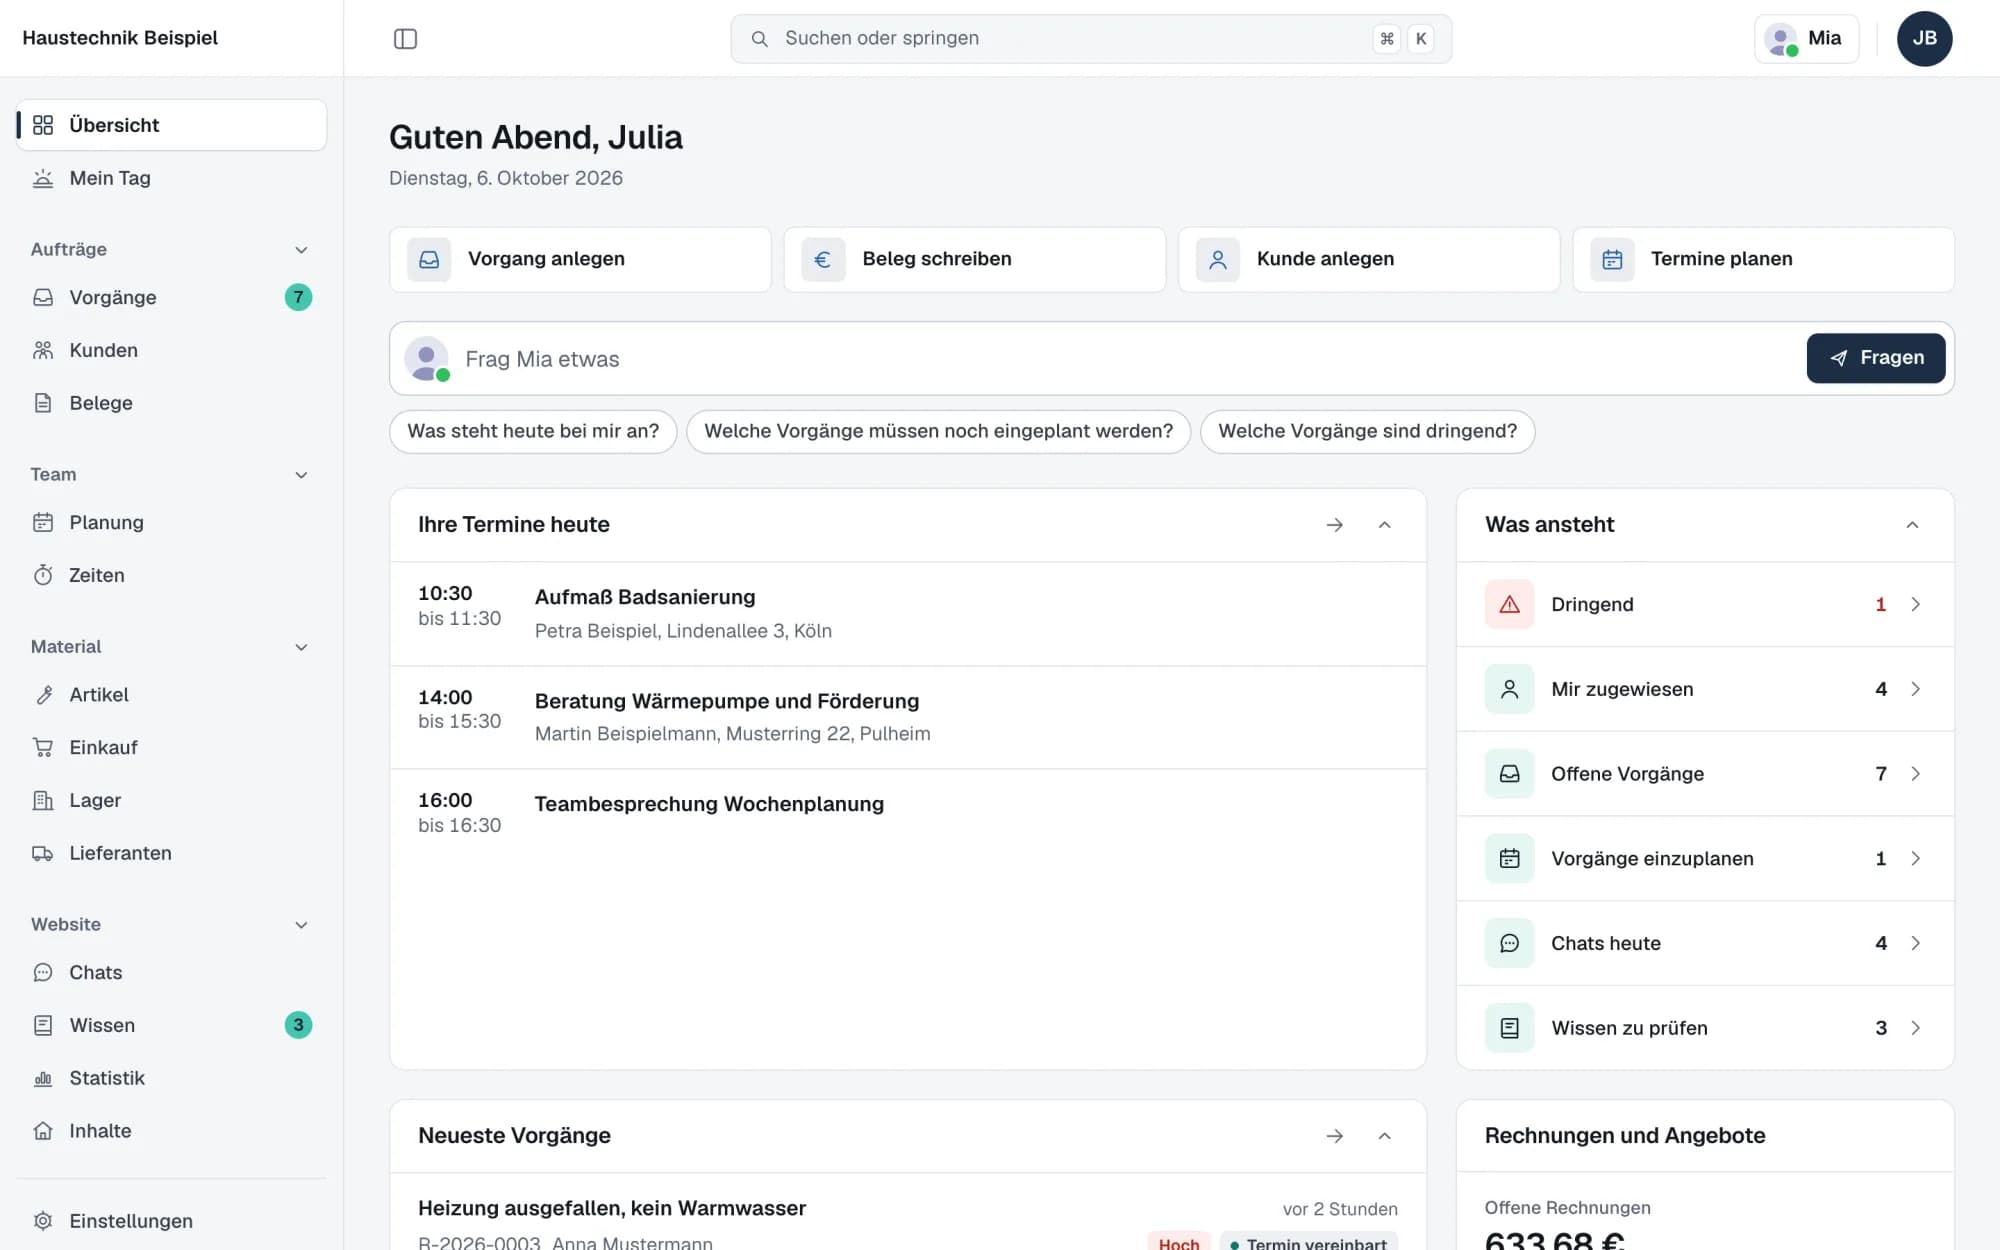Screen dimensions: 2000x1250
Task: Click the search magnifier icon
Action: tap(760, 38)
